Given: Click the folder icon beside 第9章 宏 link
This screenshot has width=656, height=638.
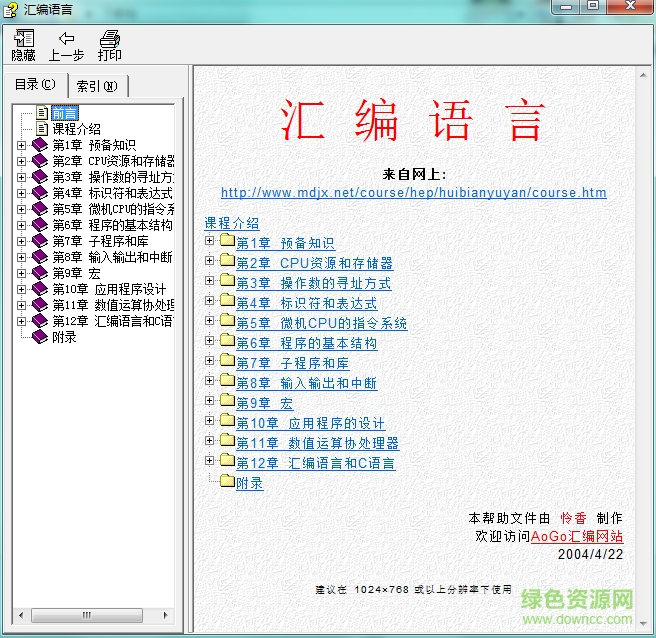Looking at the screenshot, I should pyautogui.click(x=225, y=402).
